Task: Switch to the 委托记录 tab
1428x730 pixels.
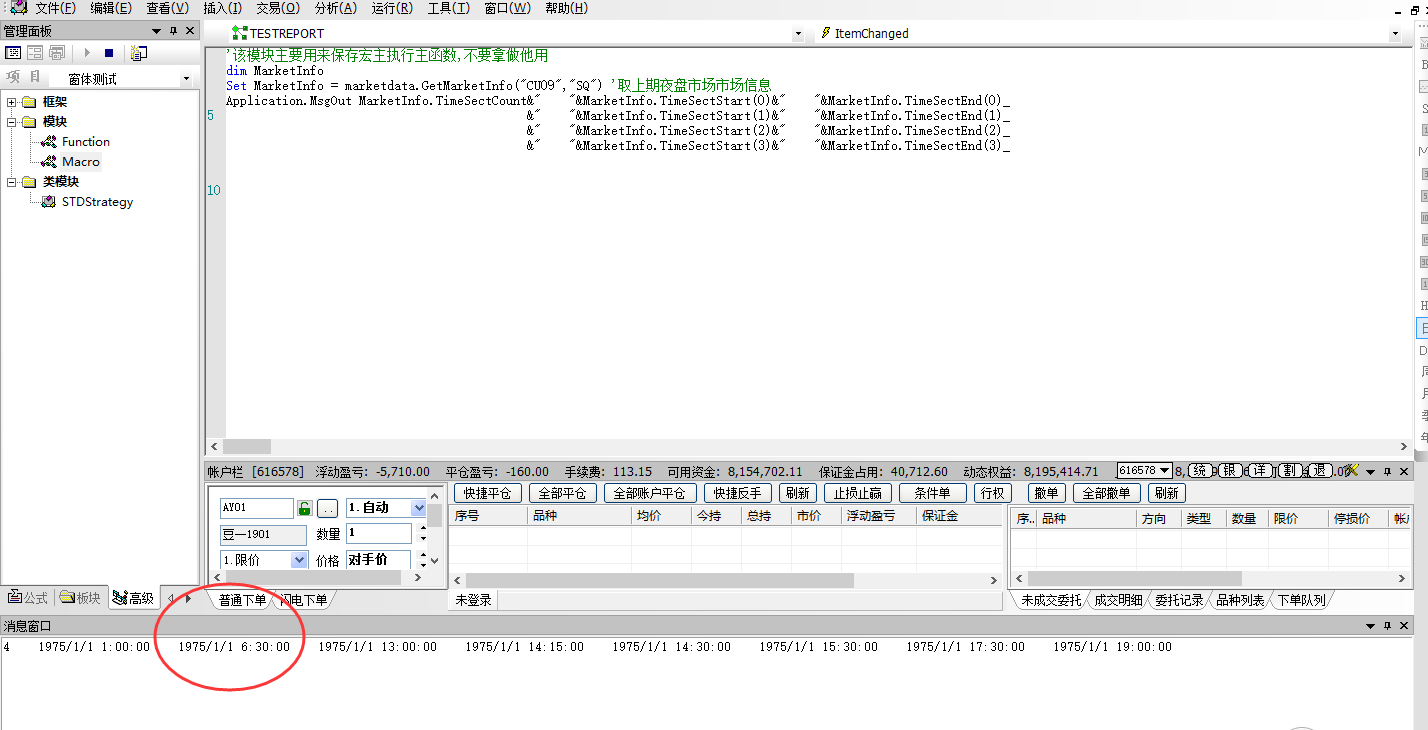Action: point(1179,600)
